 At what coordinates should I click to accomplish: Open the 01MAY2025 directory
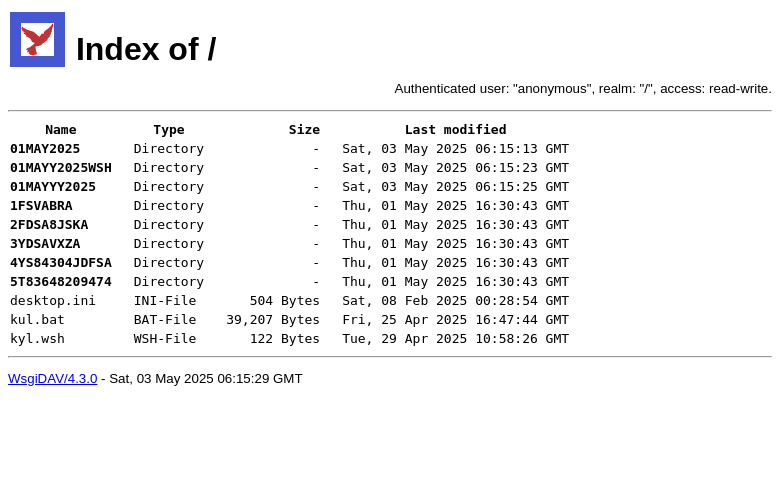(x=45, y=149)
